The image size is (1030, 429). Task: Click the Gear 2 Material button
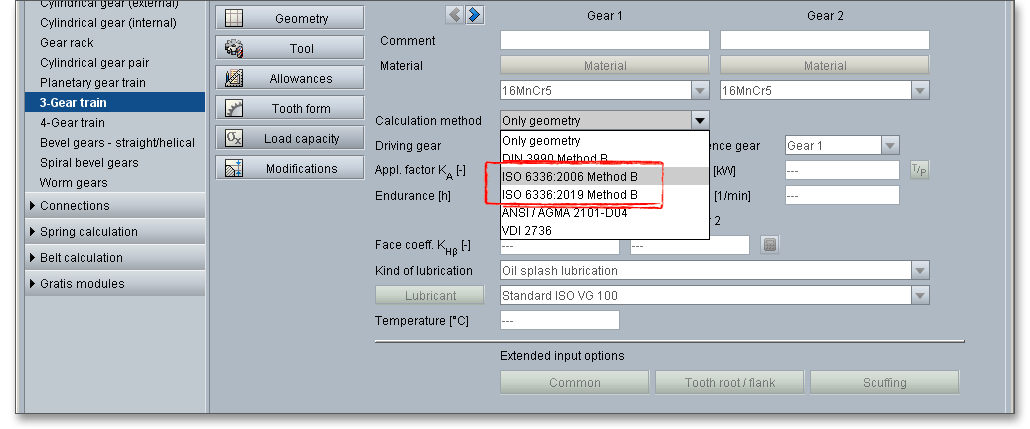824,66
